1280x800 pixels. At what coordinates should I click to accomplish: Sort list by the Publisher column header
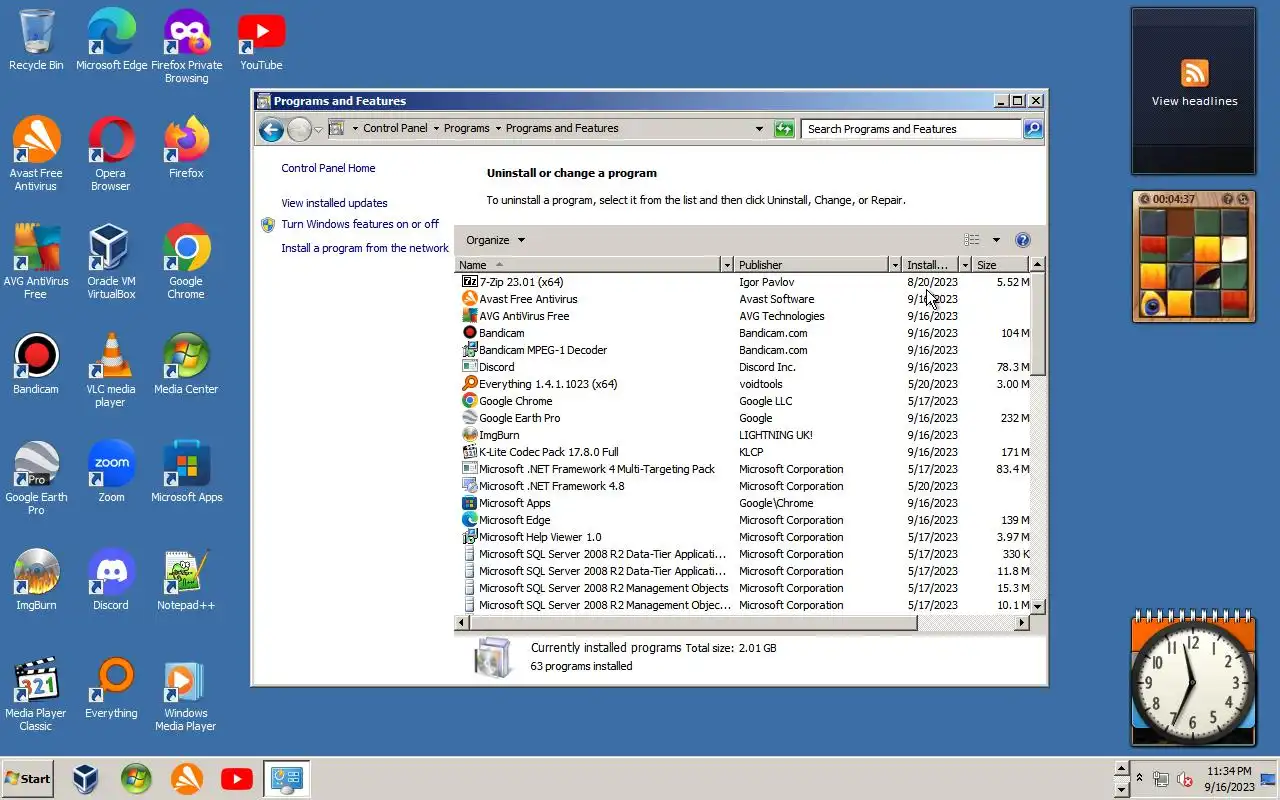click(812, 265)
